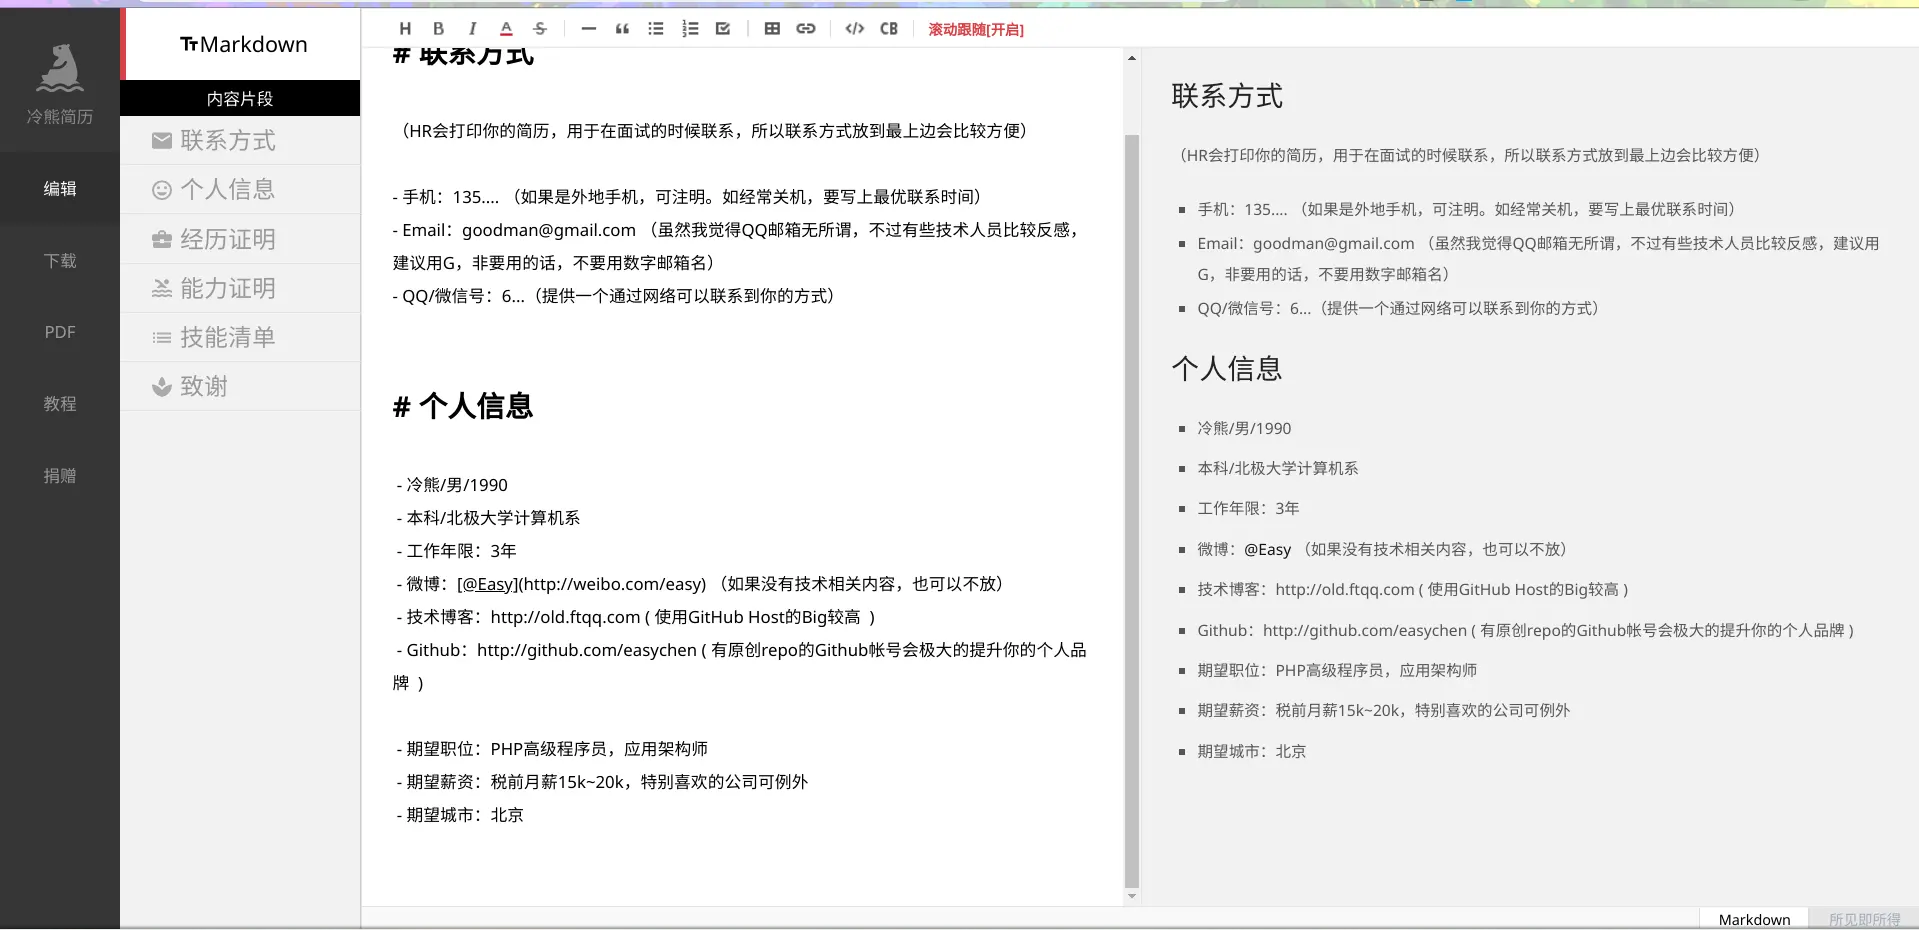1919x930 pixels.
Task: Insert the 技能清单 content snippet
Action: (x=240, y=337)
